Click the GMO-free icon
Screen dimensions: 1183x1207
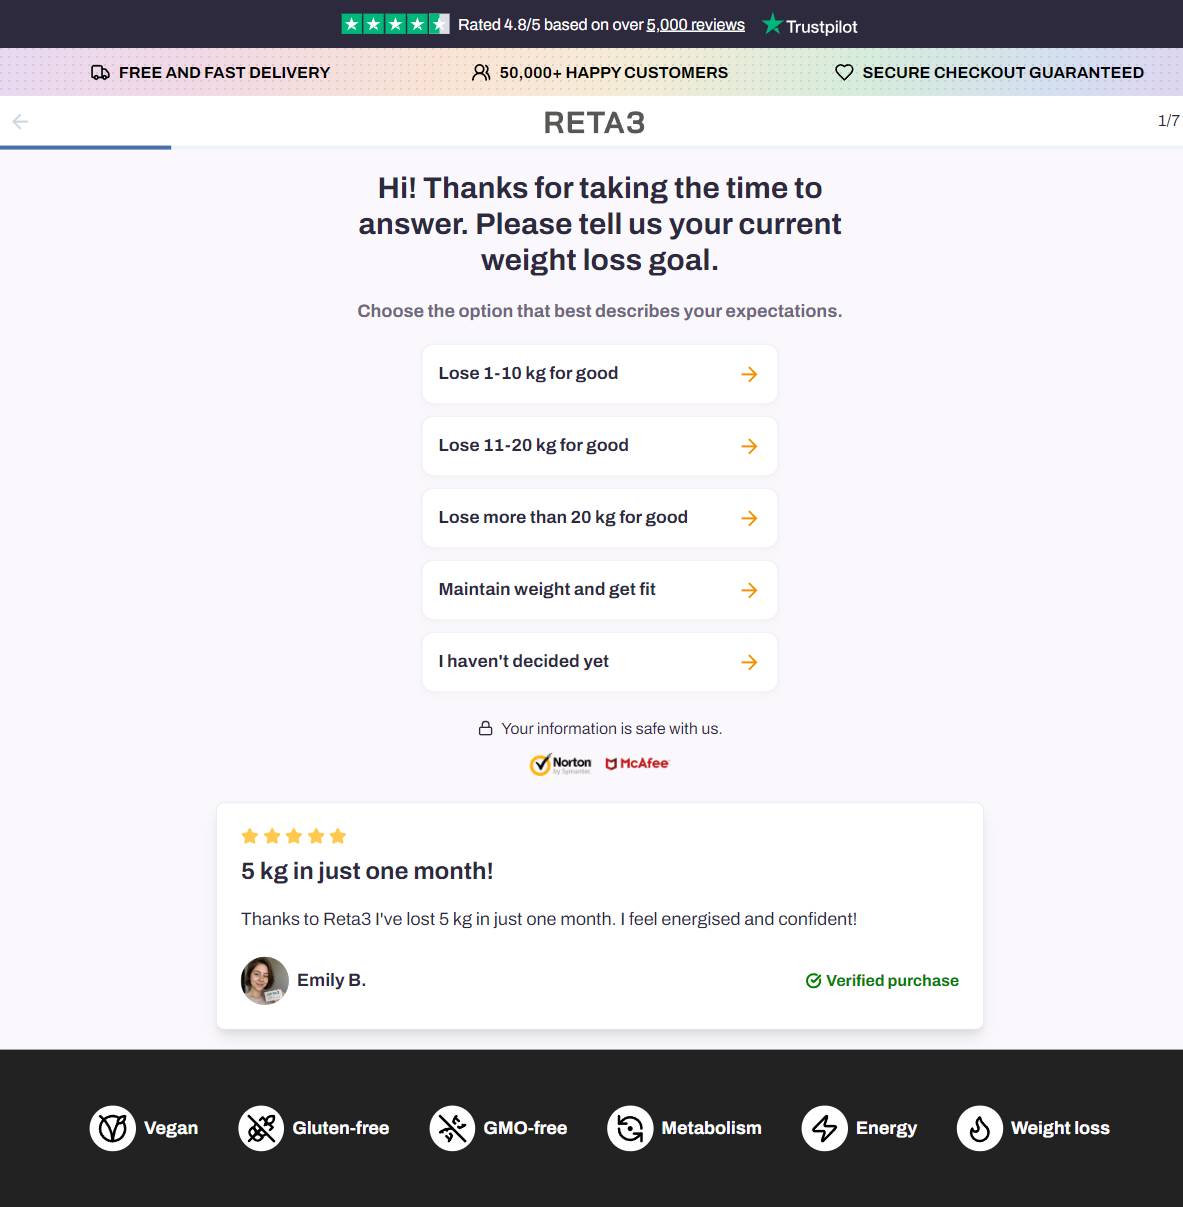pyautogui.click(x=452, y=1128)
